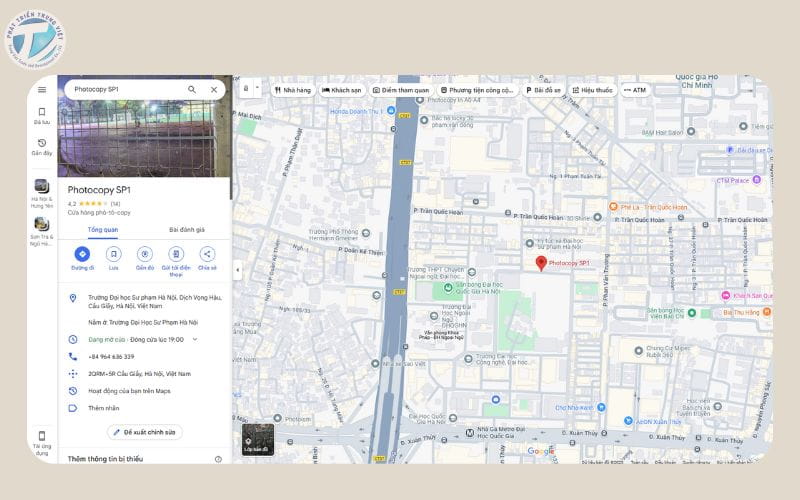This screenshot has width=800, height=500.
Task: Click the Gần đó nearby icon
Action: [x=144, y=254]
